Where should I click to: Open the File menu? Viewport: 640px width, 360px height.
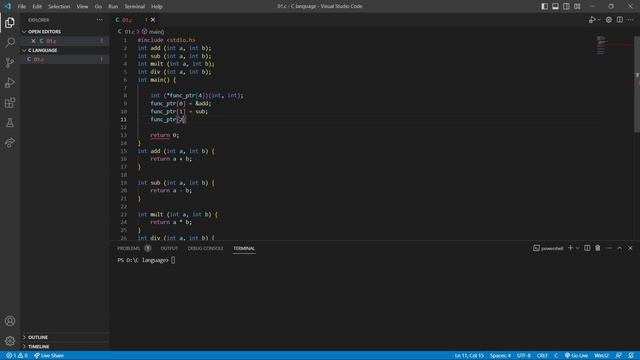pos(22,6)
